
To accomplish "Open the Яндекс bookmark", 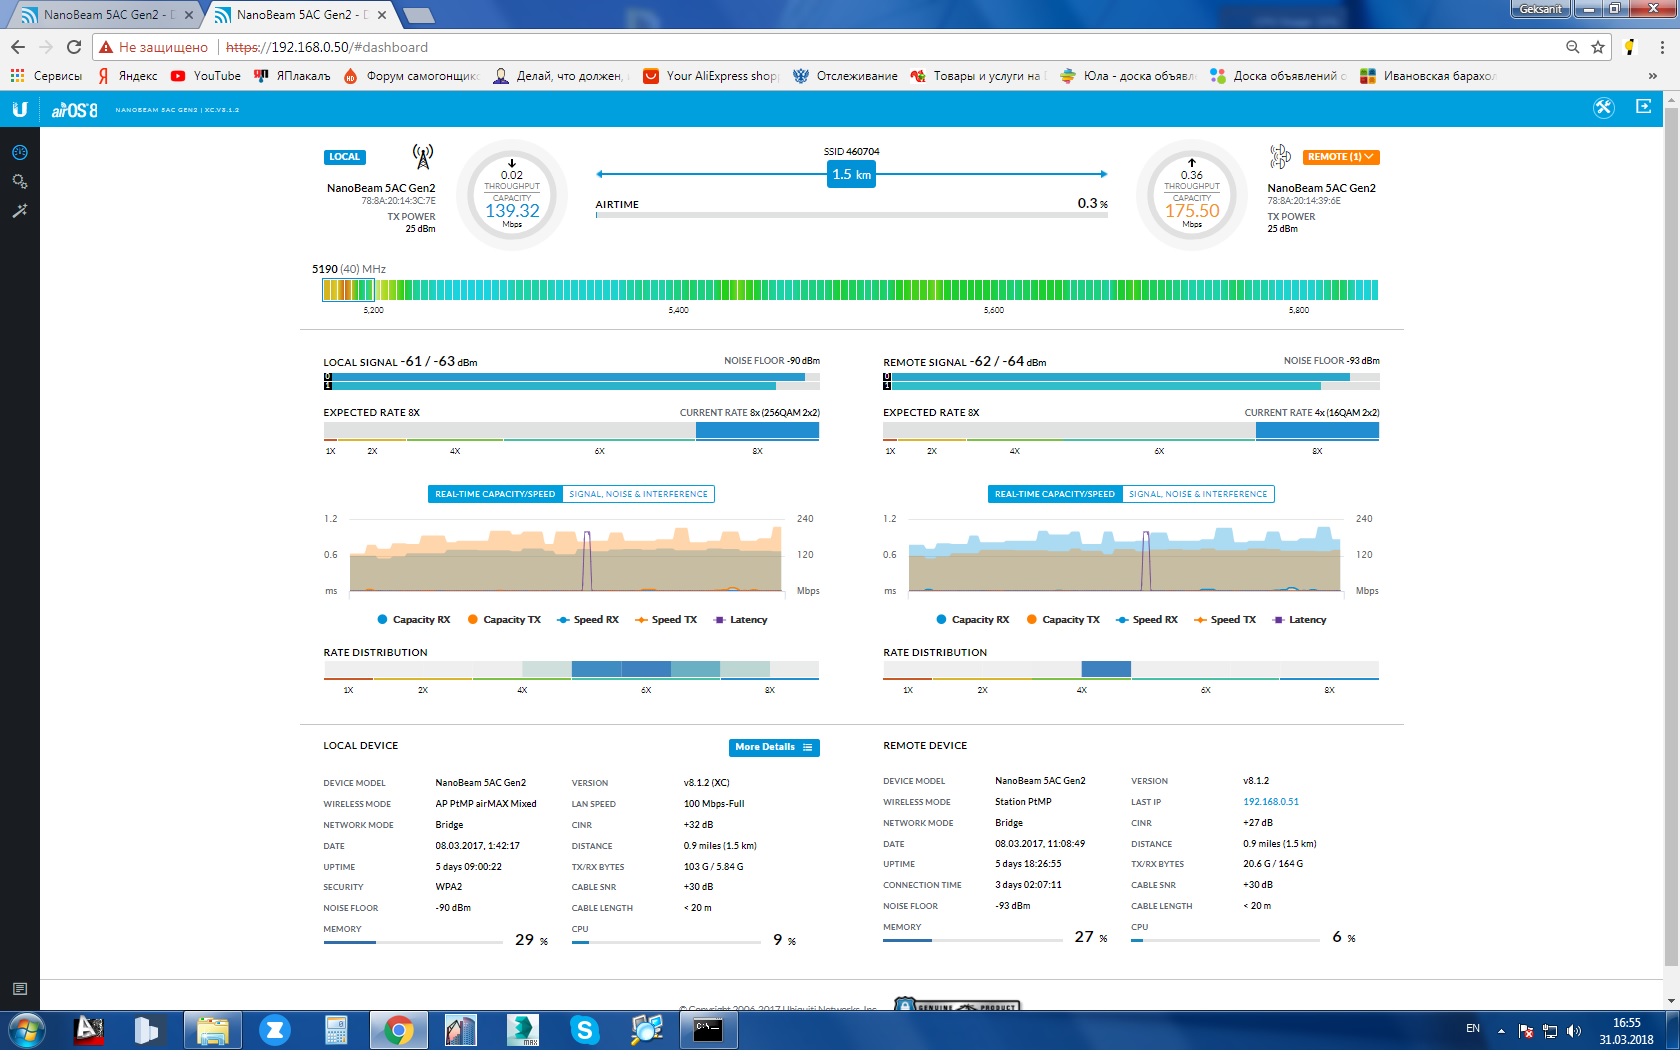I will point(127,76).
